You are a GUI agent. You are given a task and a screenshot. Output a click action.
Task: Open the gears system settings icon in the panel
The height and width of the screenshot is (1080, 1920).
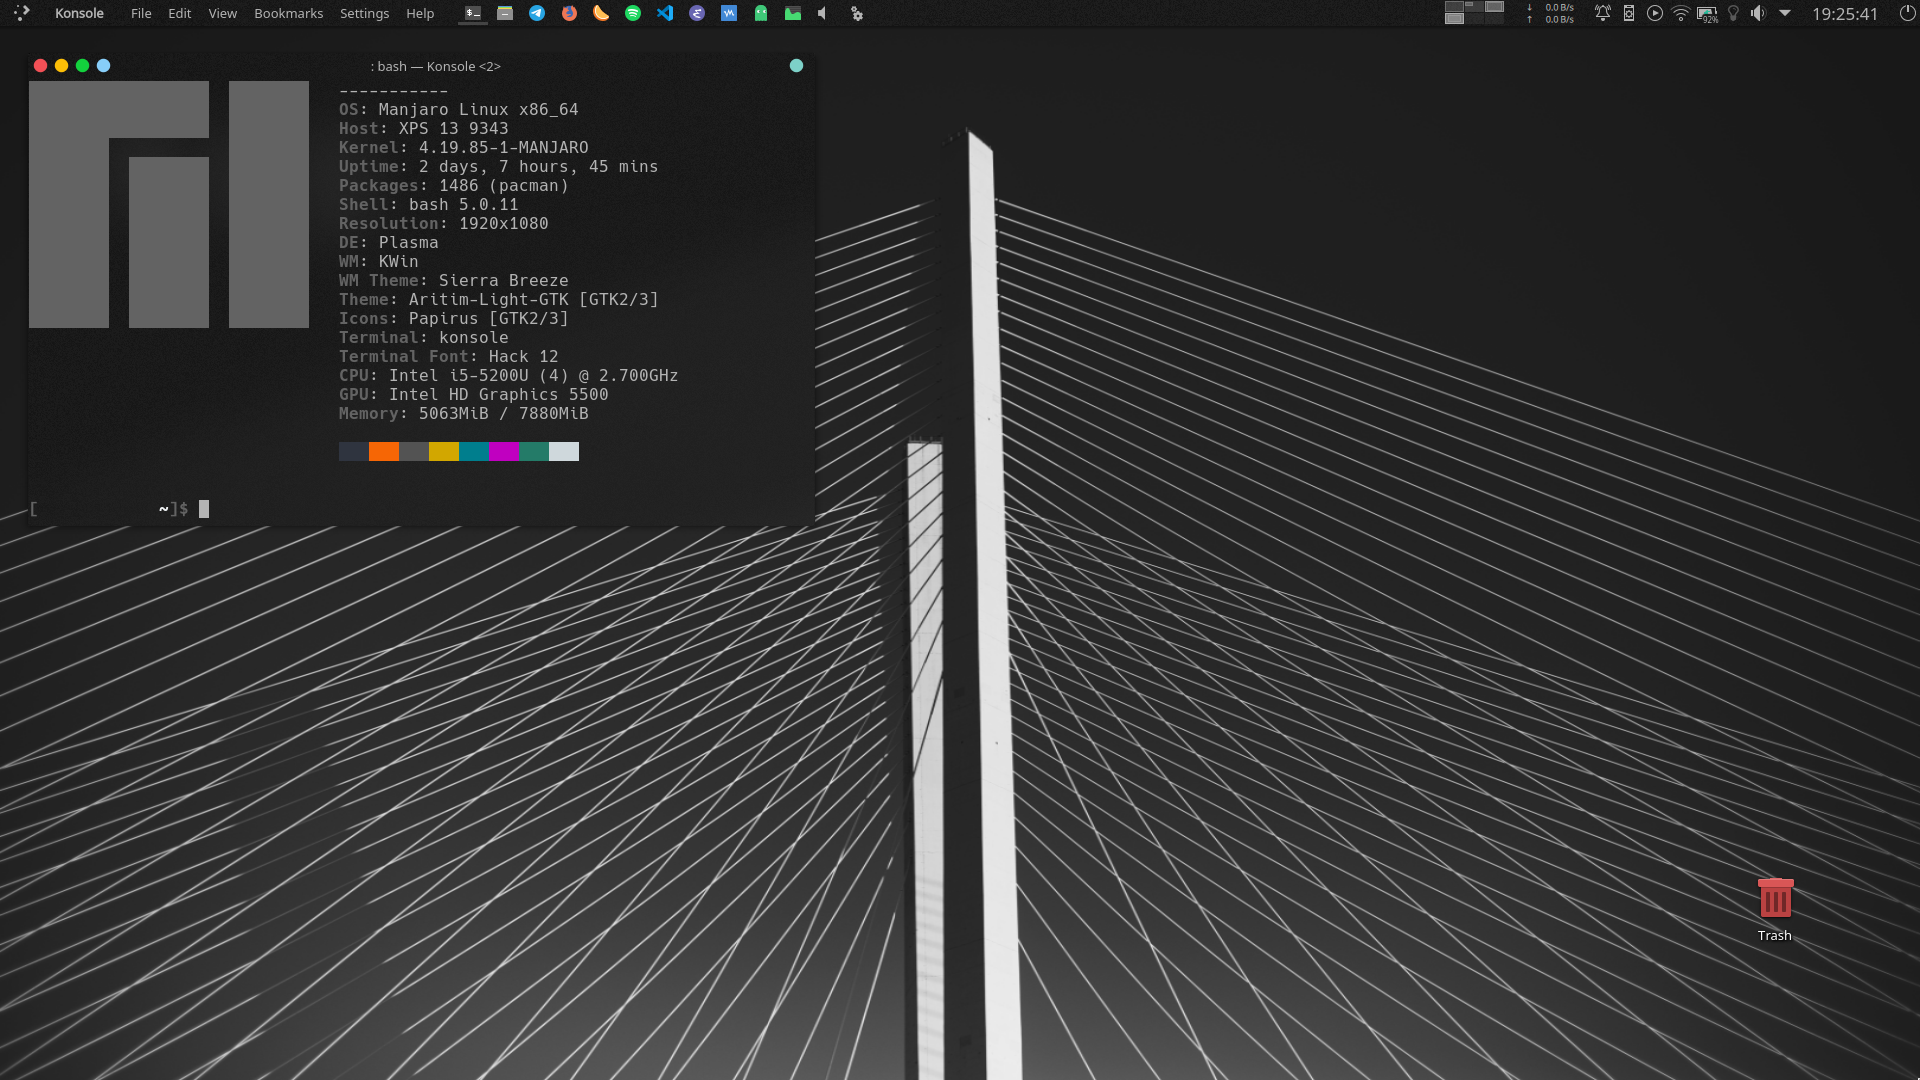click(856, 13)
